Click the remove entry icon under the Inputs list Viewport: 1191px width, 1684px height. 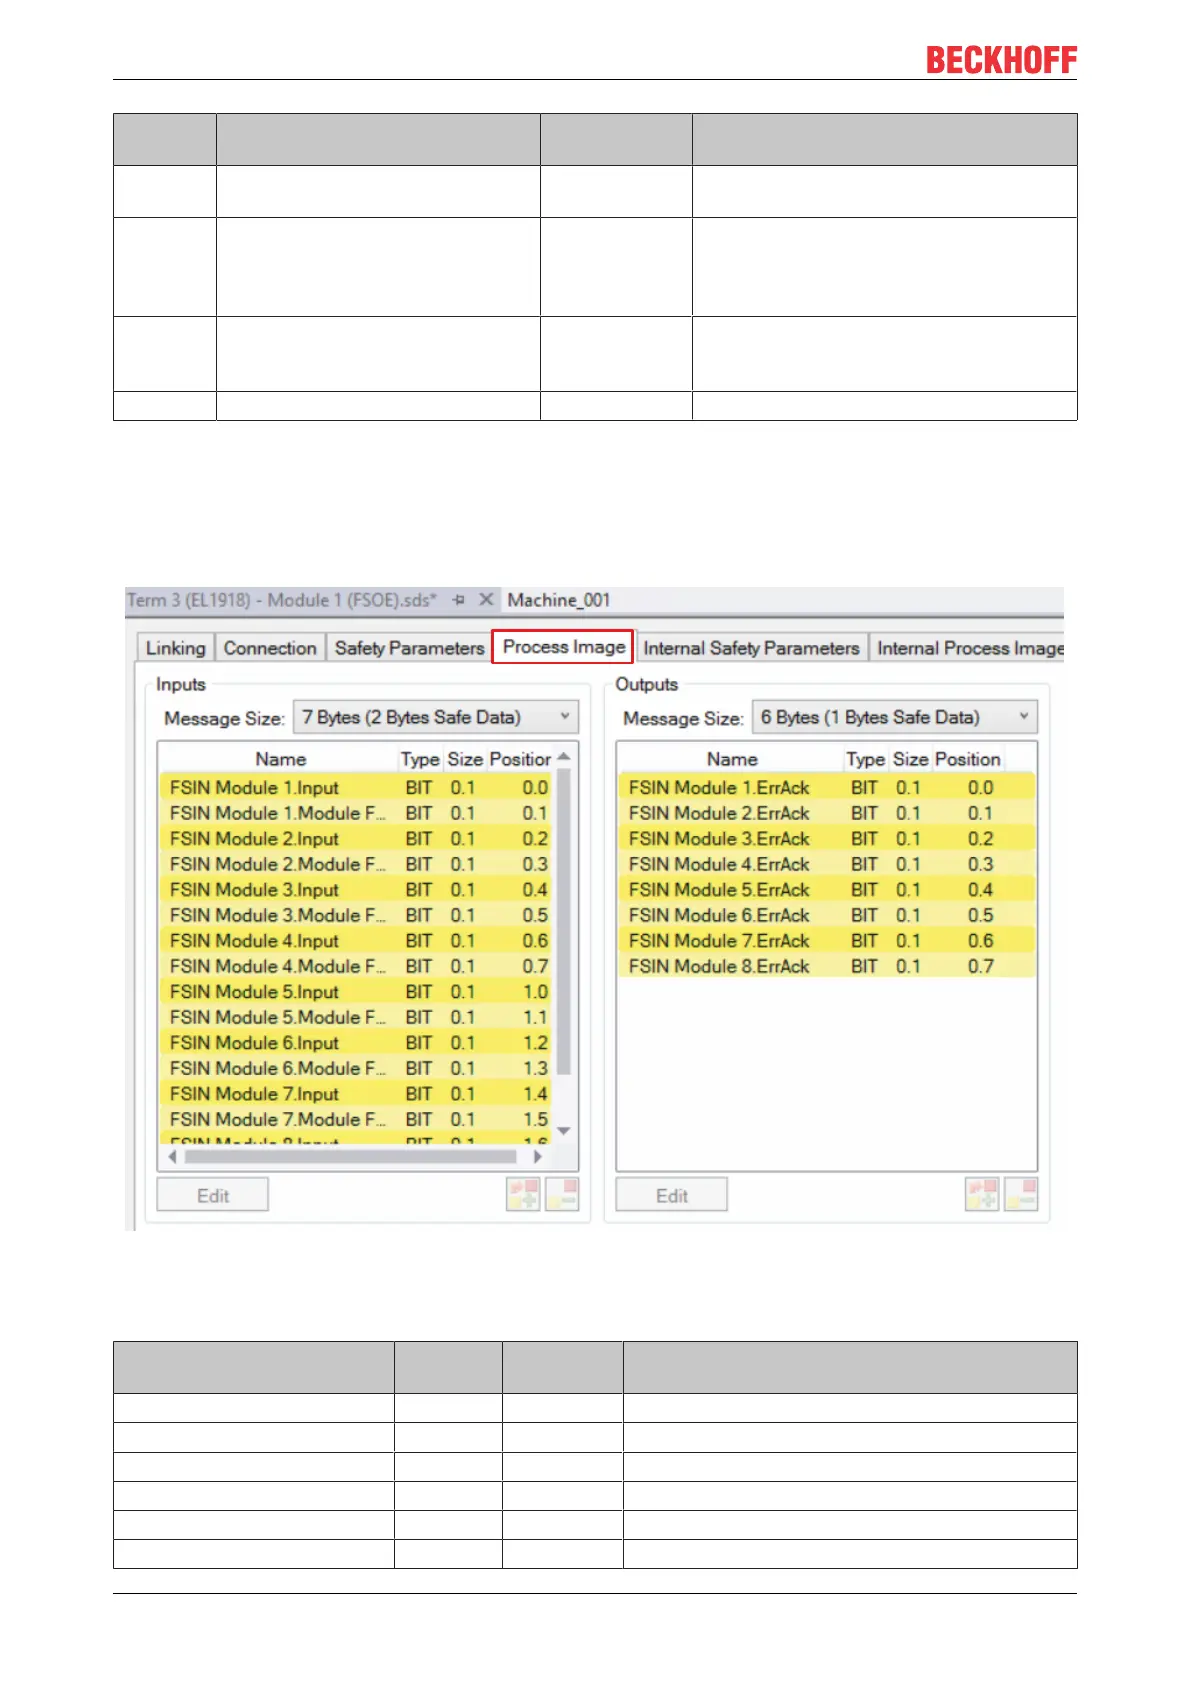point(563,1194)
